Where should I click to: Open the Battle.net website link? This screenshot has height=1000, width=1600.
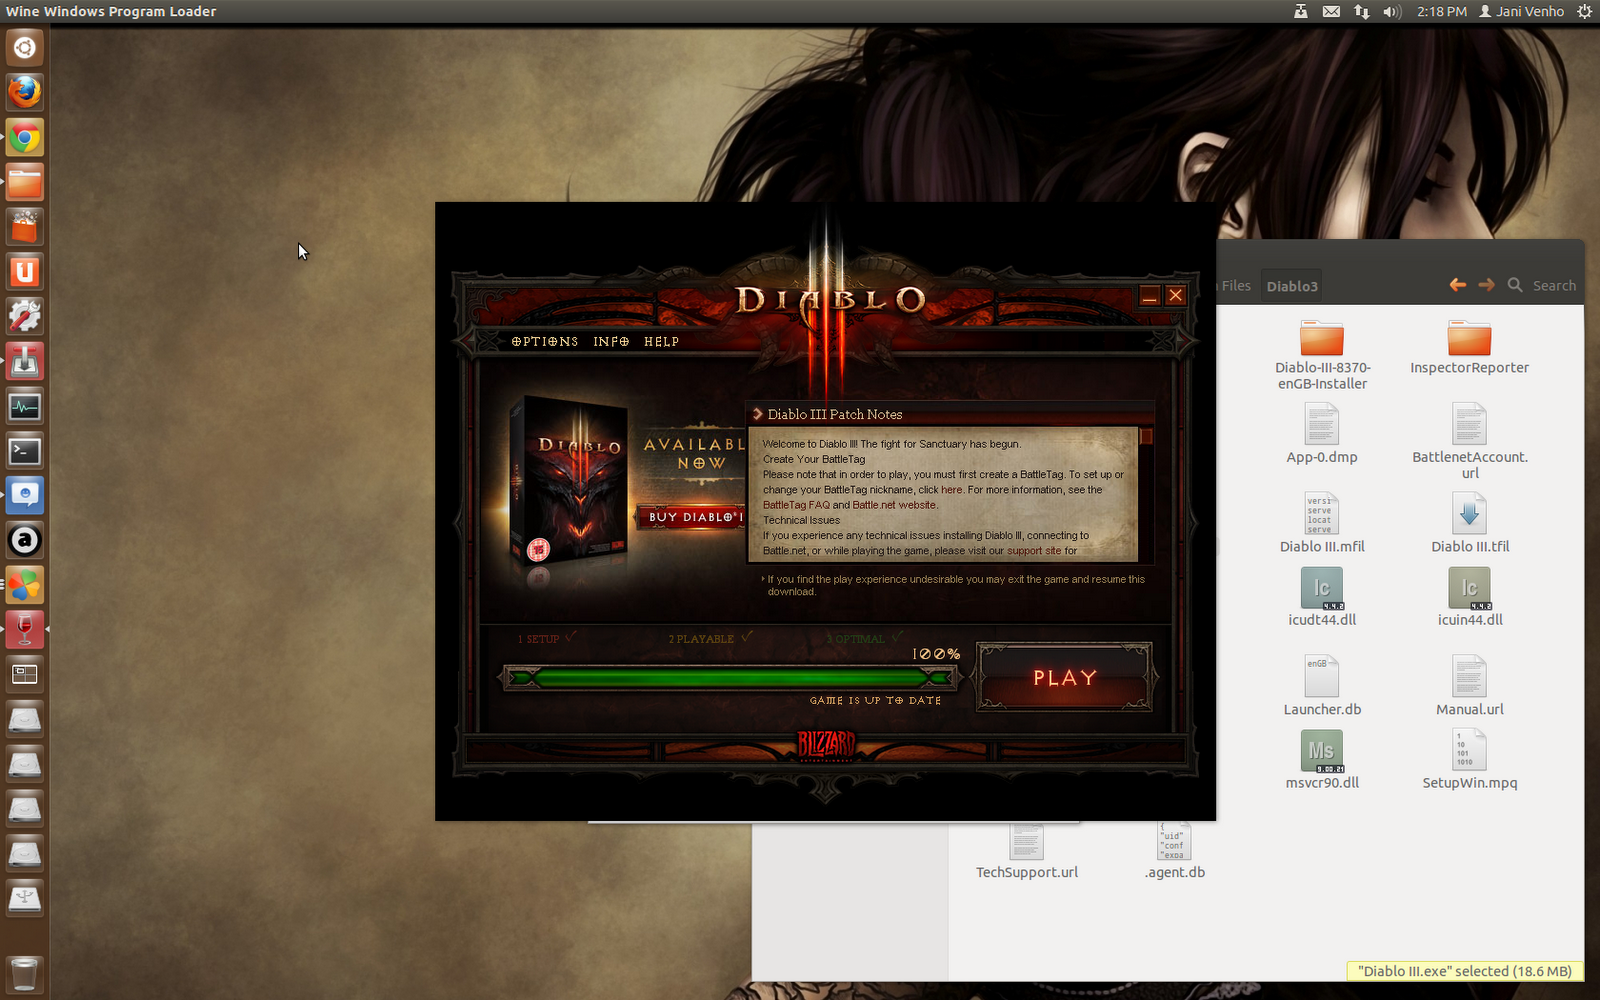click(x=894, y=505)
